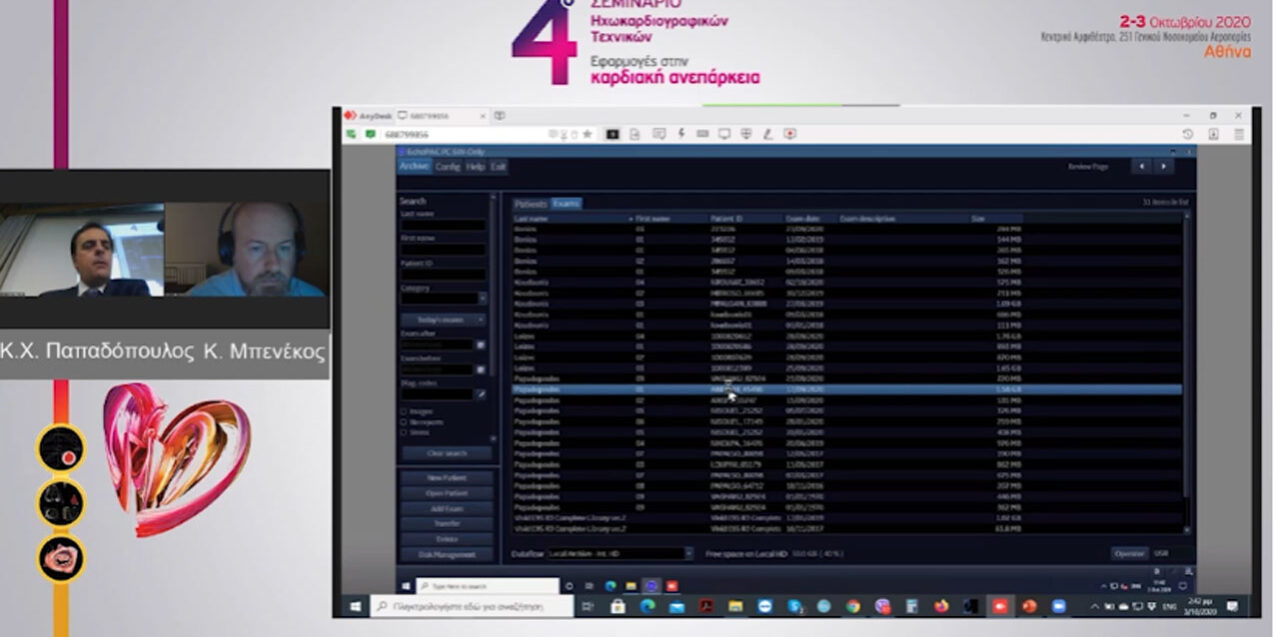Go to next Review Page arrow
Screen dimensions: 1274x637
pyautogui.click(x=1163, y=166)
